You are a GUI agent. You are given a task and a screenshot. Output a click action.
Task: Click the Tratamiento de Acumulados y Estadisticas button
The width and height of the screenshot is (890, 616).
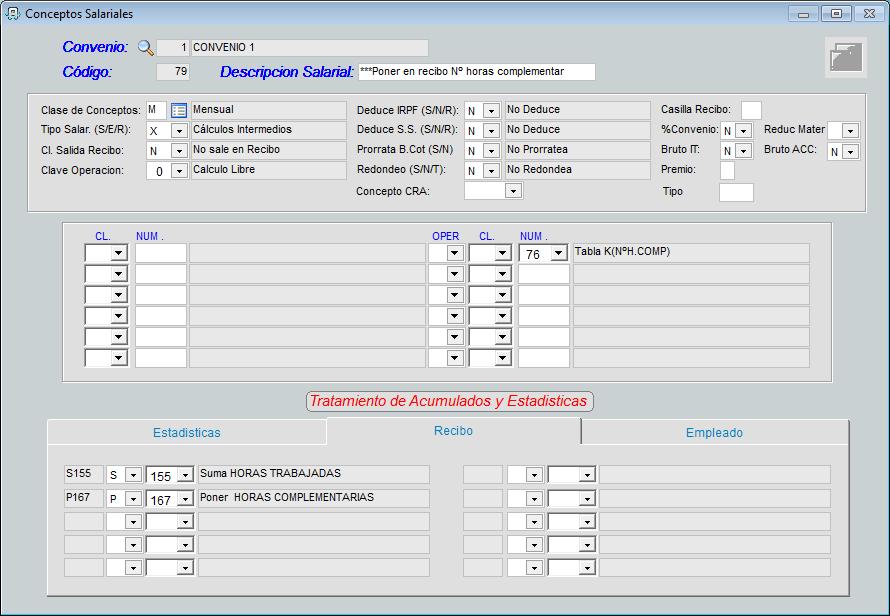450,401
